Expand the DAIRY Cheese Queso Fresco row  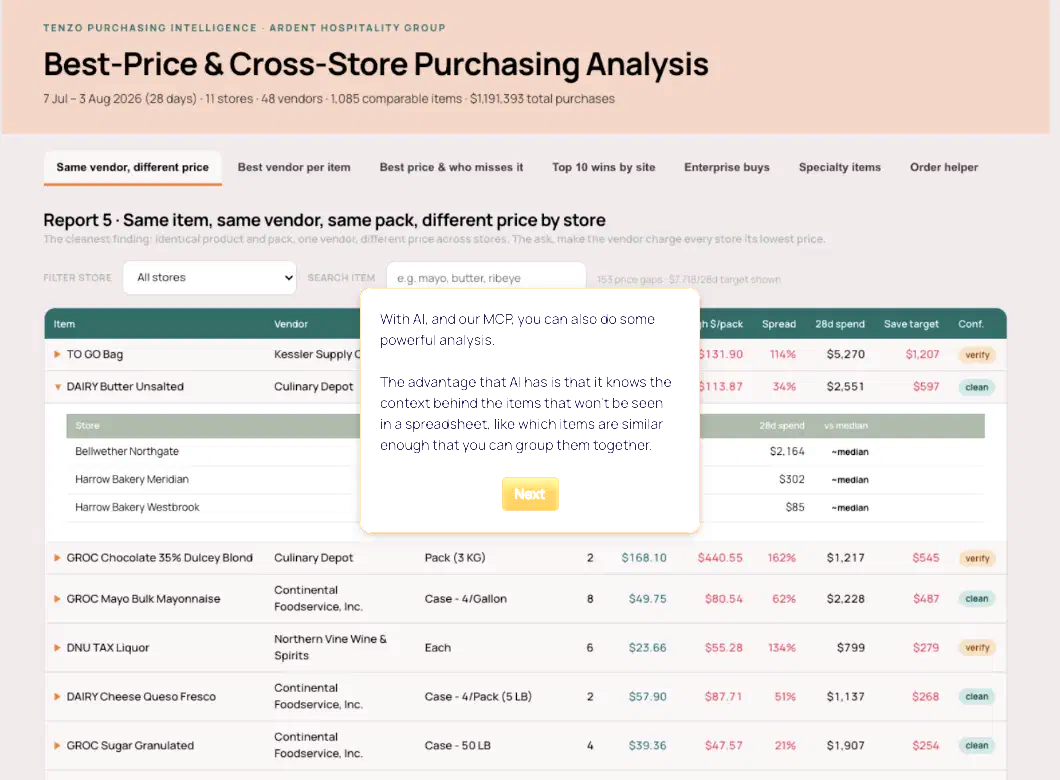57,696
